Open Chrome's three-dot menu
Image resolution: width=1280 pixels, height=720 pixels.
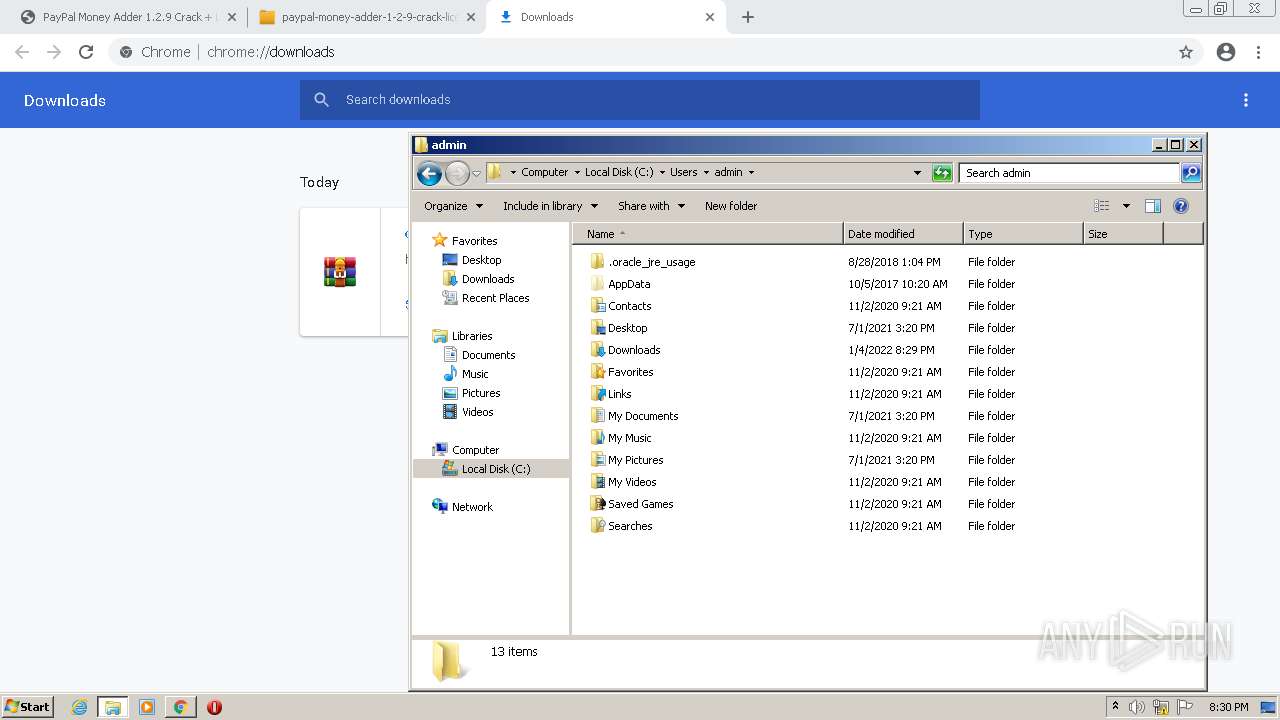(x=1259, y=52)
